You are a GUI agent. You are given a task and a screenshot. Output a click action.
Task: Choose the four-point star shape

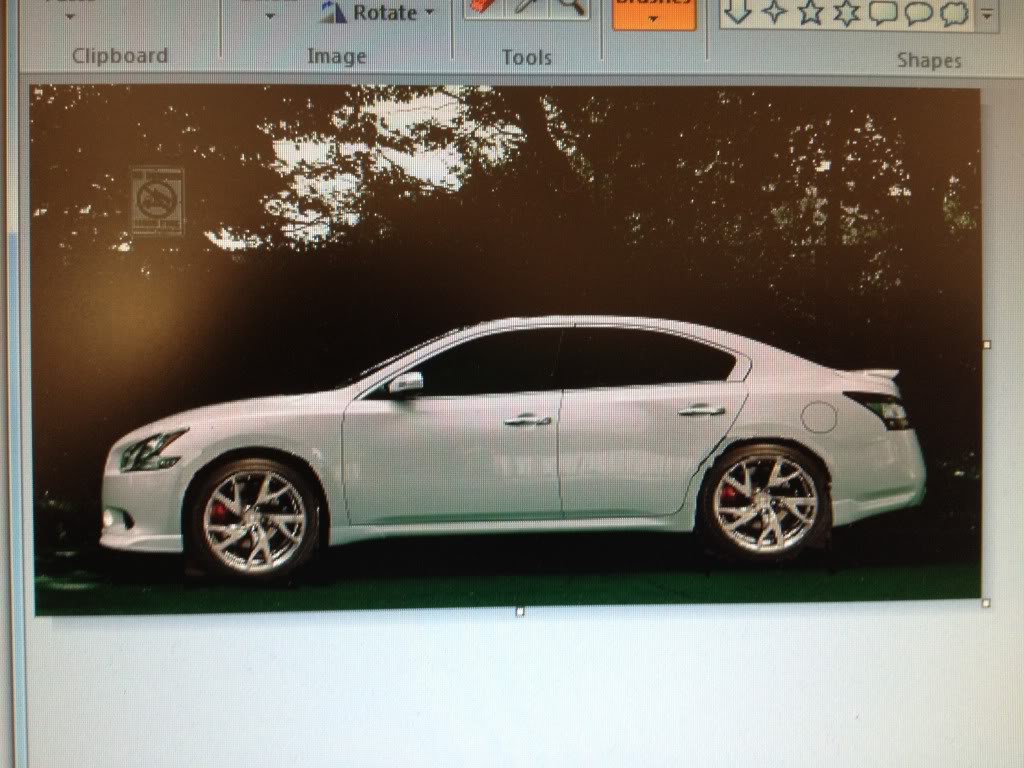click(775, 12)
